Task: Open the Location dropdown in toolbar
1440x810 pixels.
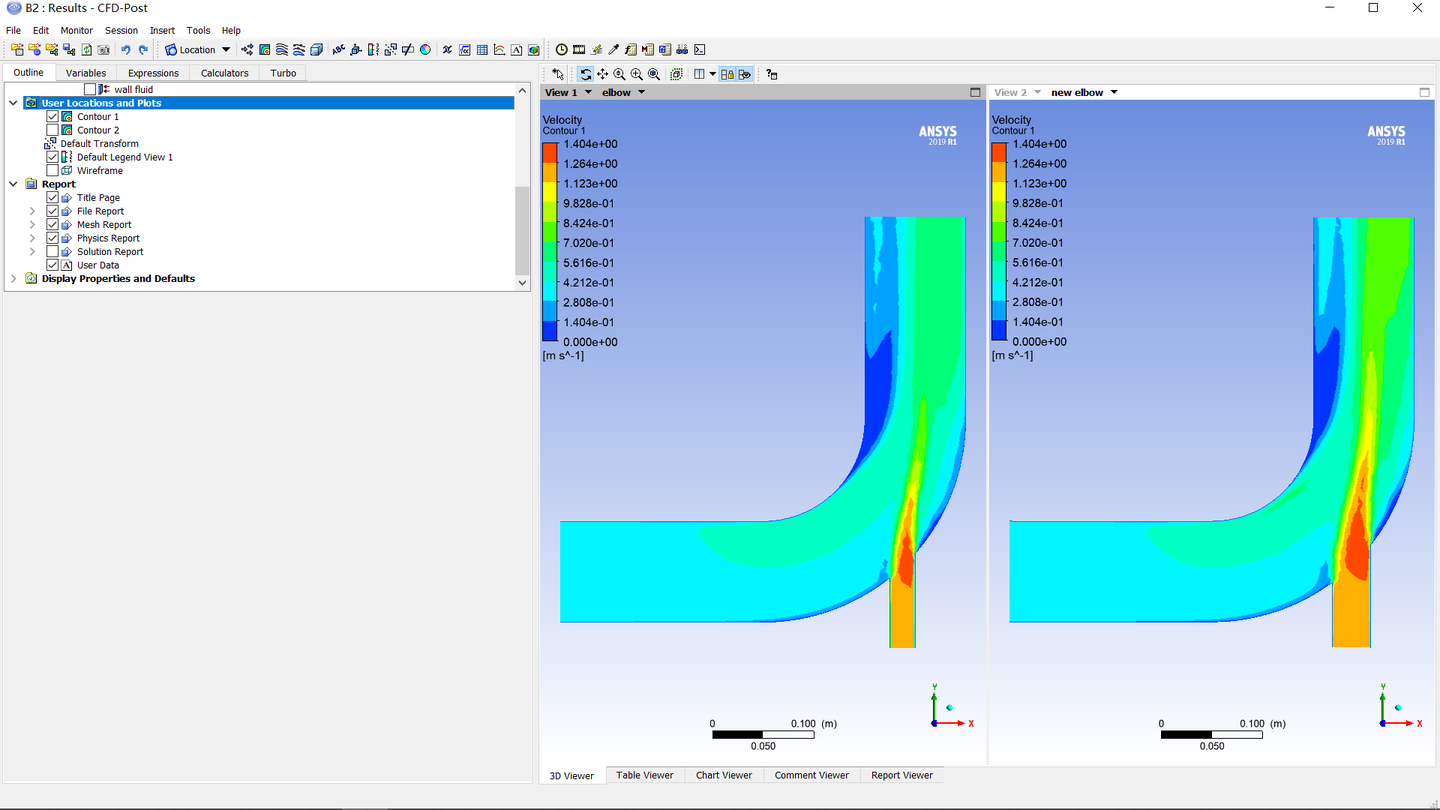Action: (198, 49)
